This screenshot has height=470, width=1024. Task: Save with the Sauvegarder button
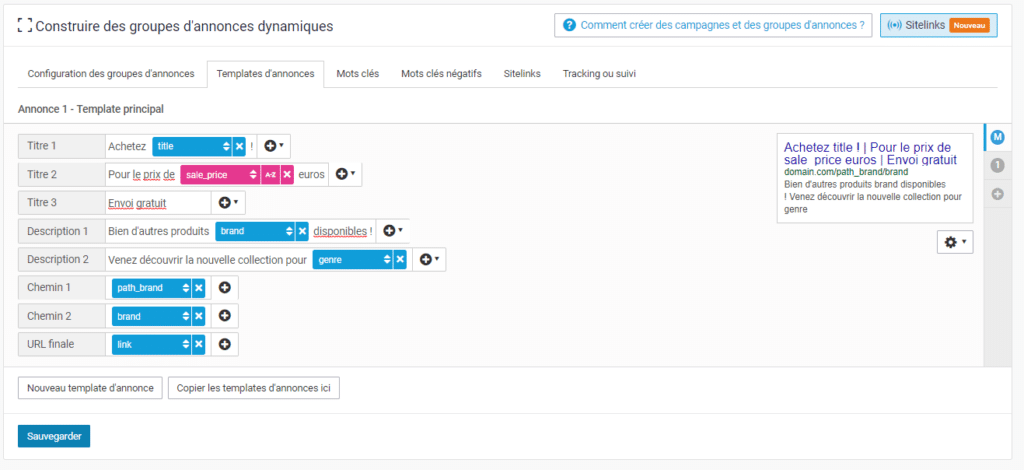(x=54, y=437)
